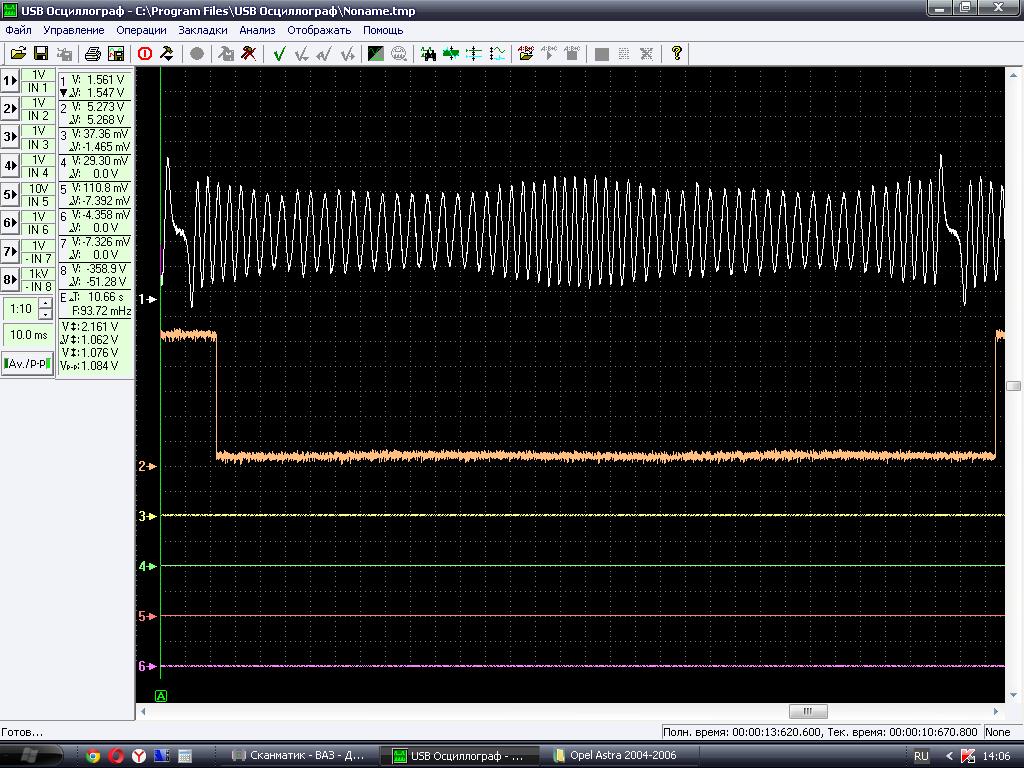Open the 1kV range selector for channel 8
This screenshot has width=1024, height=768.
[x=39, y=274]
